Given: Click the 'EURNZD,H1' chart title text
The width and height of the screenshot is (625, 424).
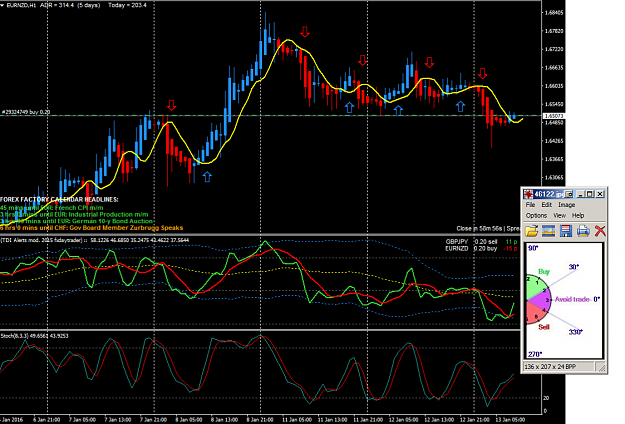Looking at the screenshot, I should (22, 5).
